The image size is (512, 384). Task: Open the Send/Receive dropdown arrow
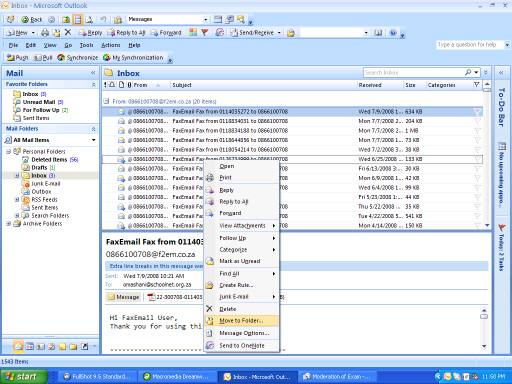click(x=279, y=33)
